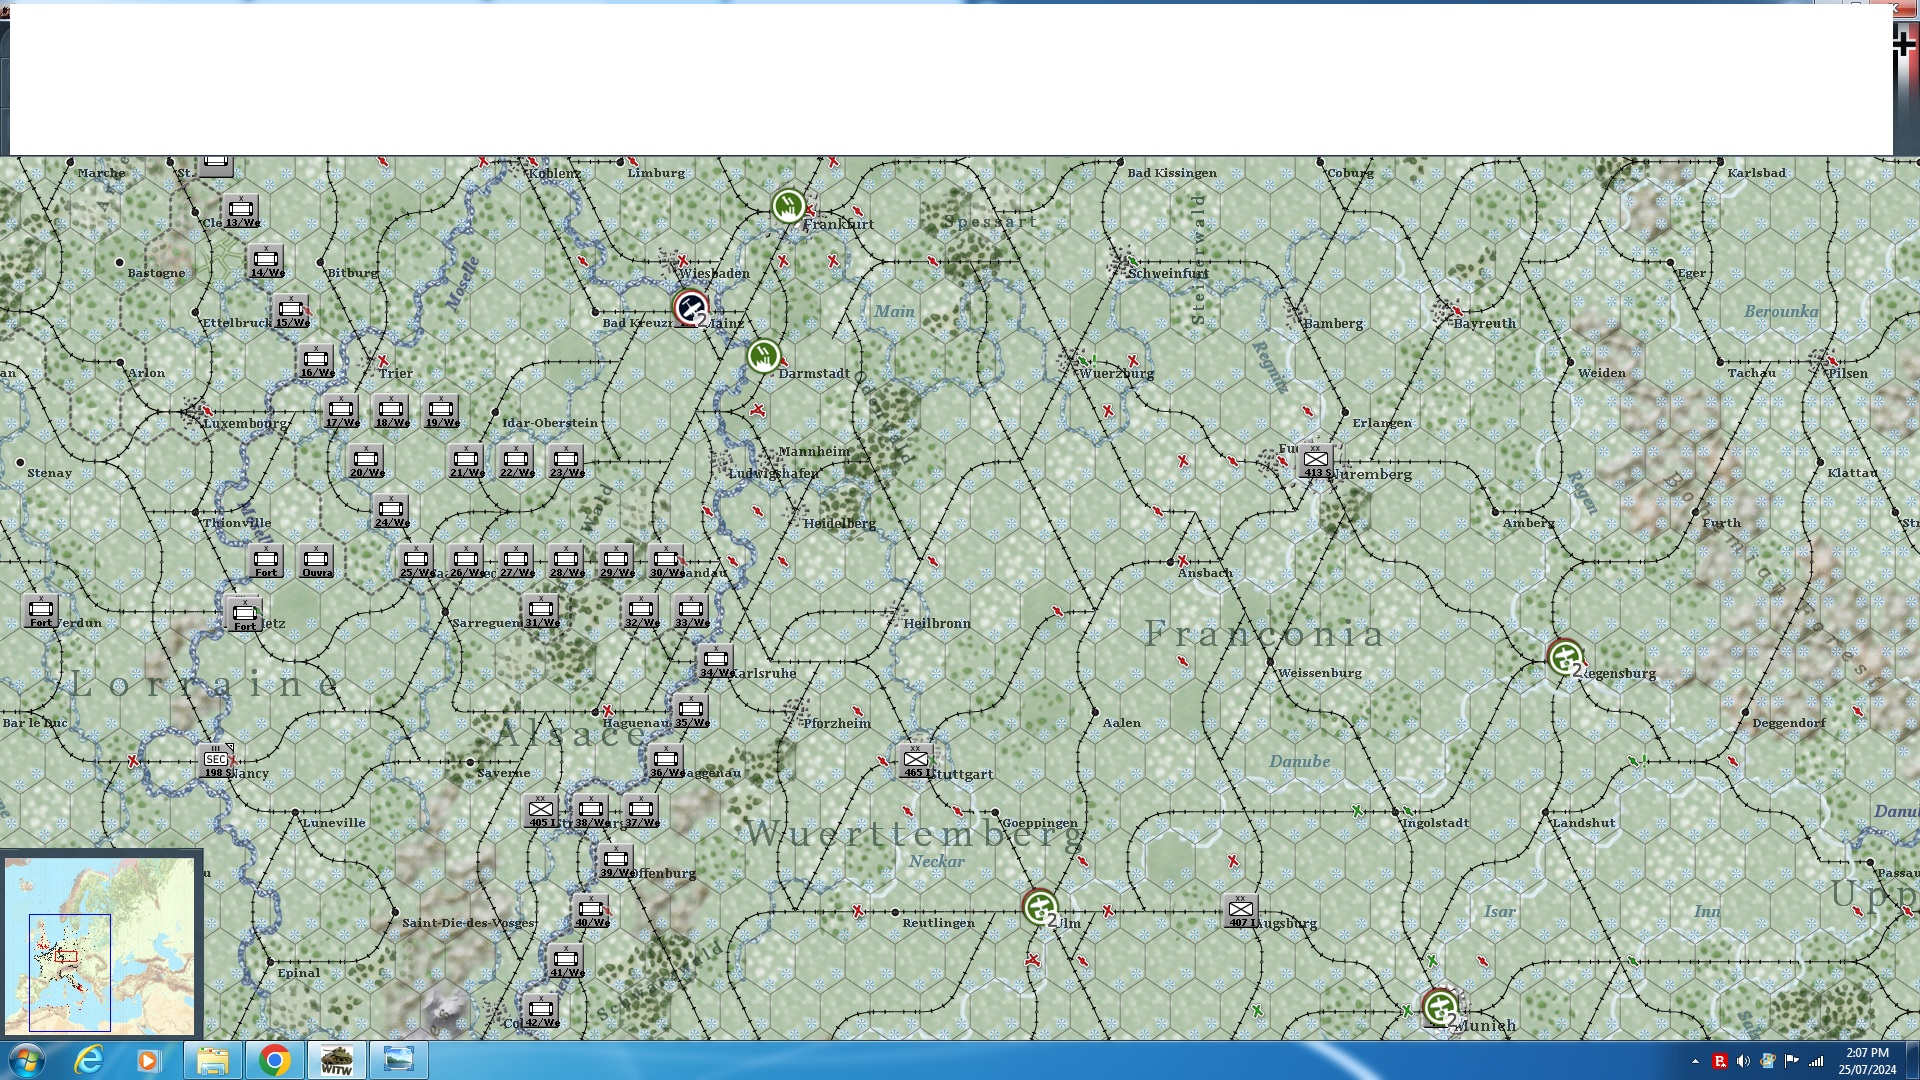Select the airfield icon at Ulm
Viewport: 1920px width, 1080px height.
point(1040,908)
